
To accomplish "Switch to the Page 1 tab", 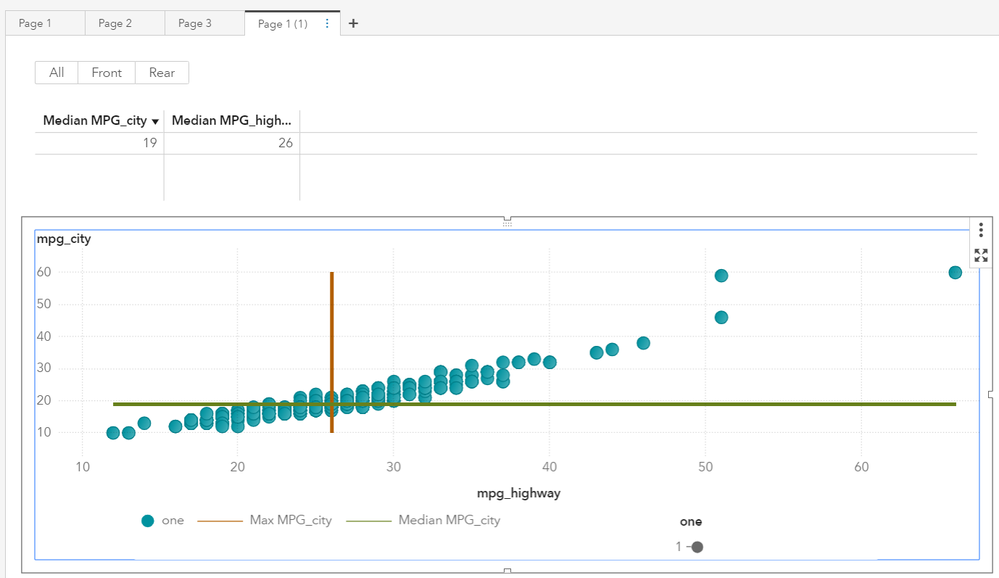I will (x=35, y=24).
